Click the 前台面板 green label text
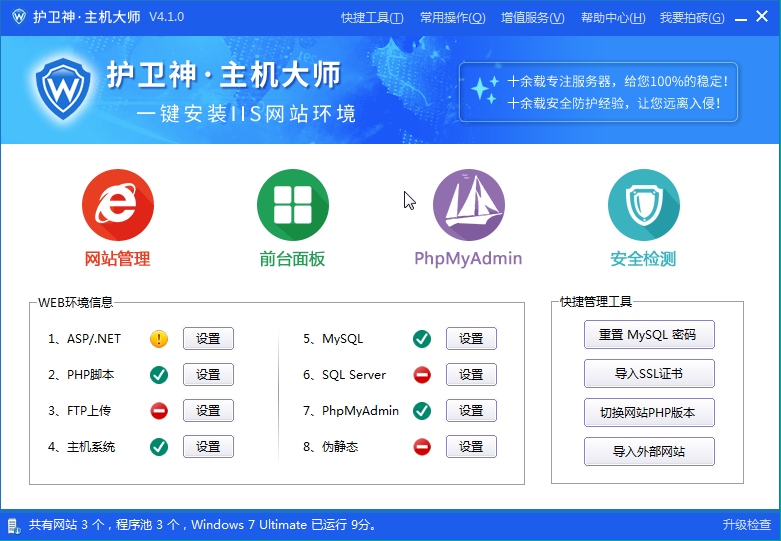The image size is (781, 541). tap(292, 259)
